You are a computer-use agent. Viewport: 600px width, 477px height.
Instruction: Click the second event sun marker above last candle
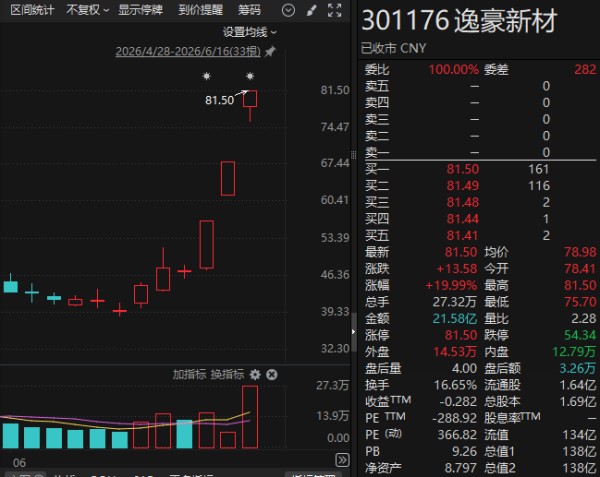[x=250, y=76]
